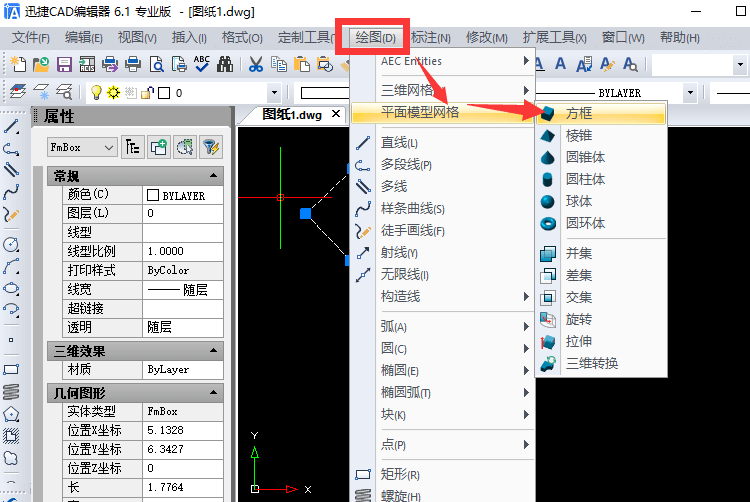Click the ABC spell check icon
This screenshot has width=750, height=502.
point(202,65)
